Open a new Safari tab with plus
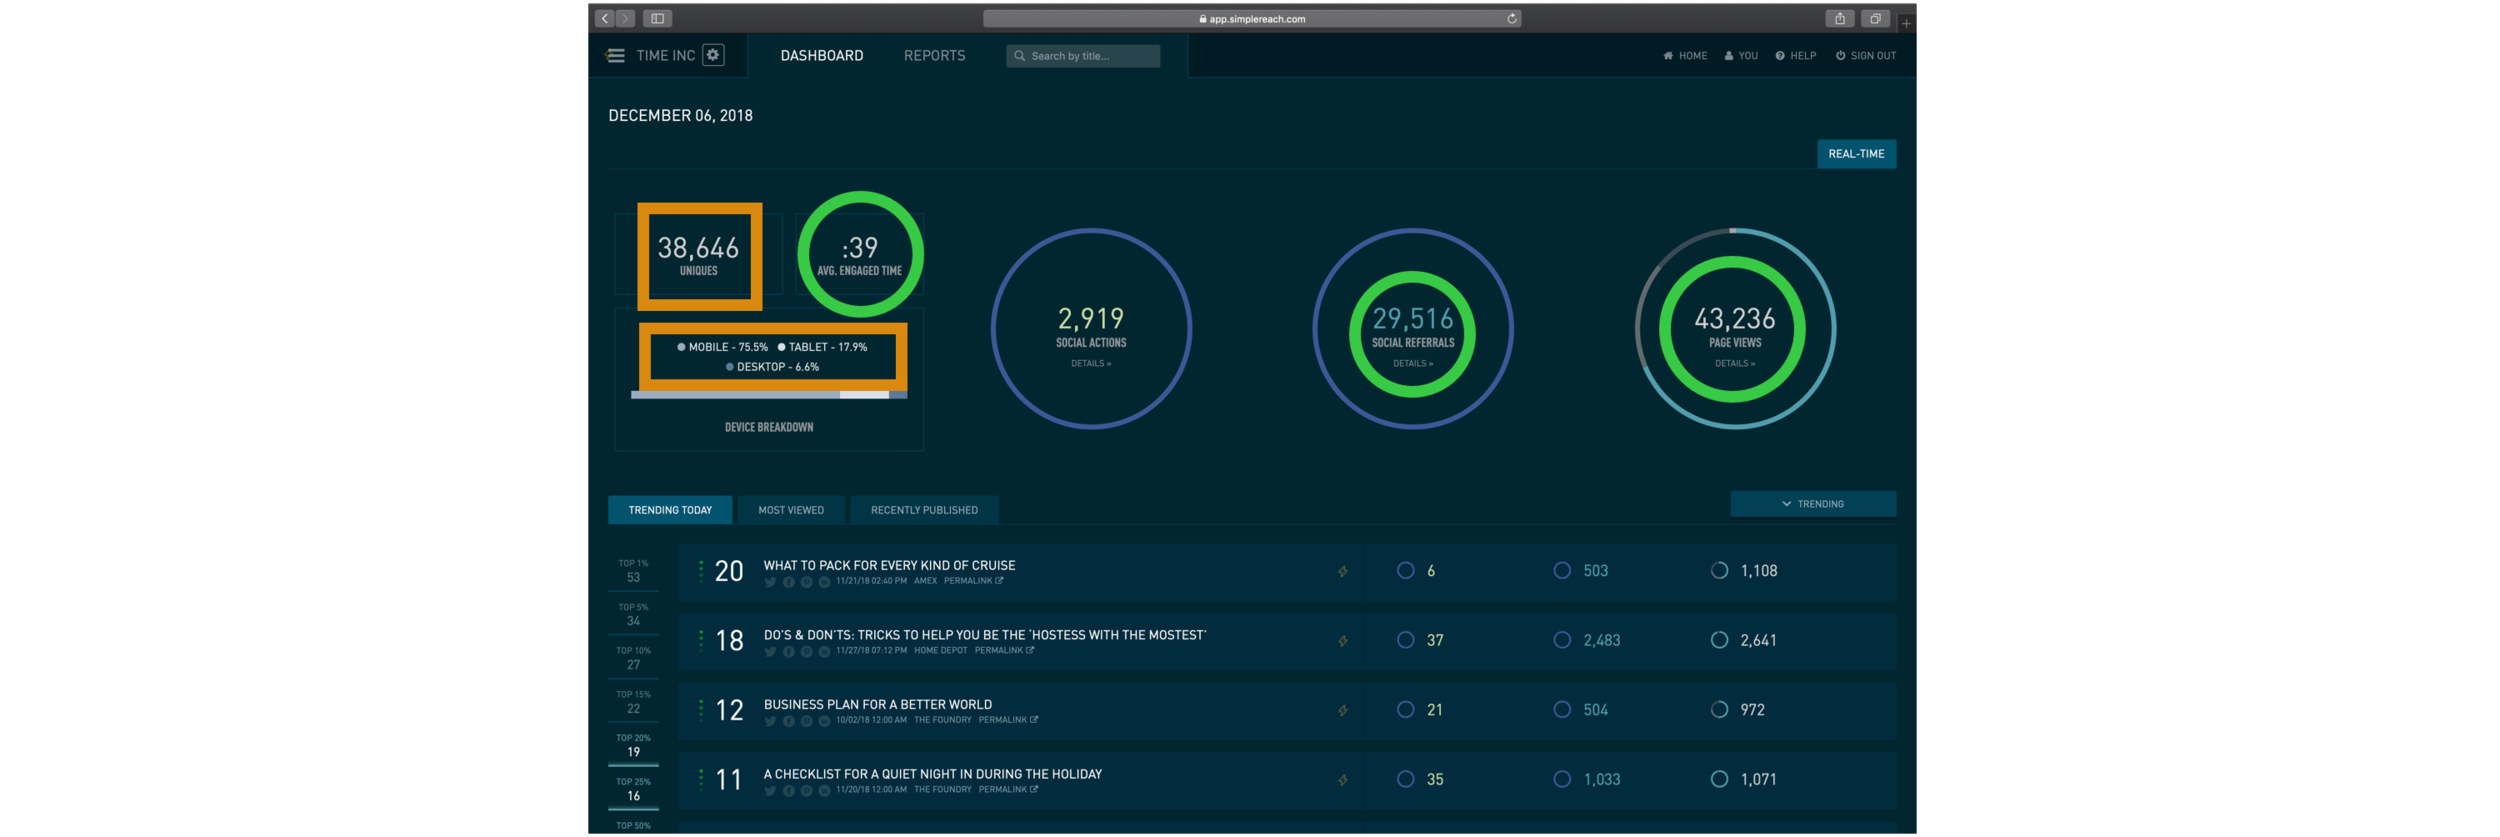 pos(1906,23)
